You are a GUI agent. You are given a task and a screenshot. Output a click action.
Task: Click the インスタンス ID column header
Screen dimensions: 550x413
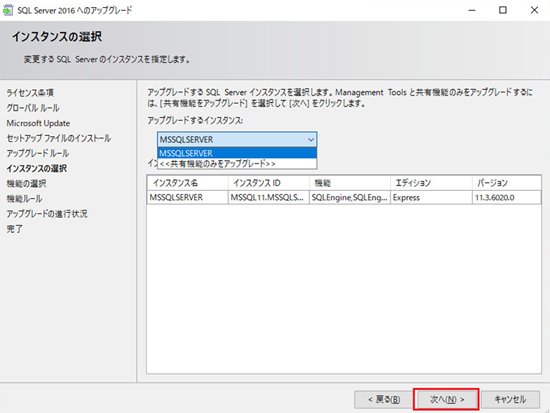click(269, 183)
